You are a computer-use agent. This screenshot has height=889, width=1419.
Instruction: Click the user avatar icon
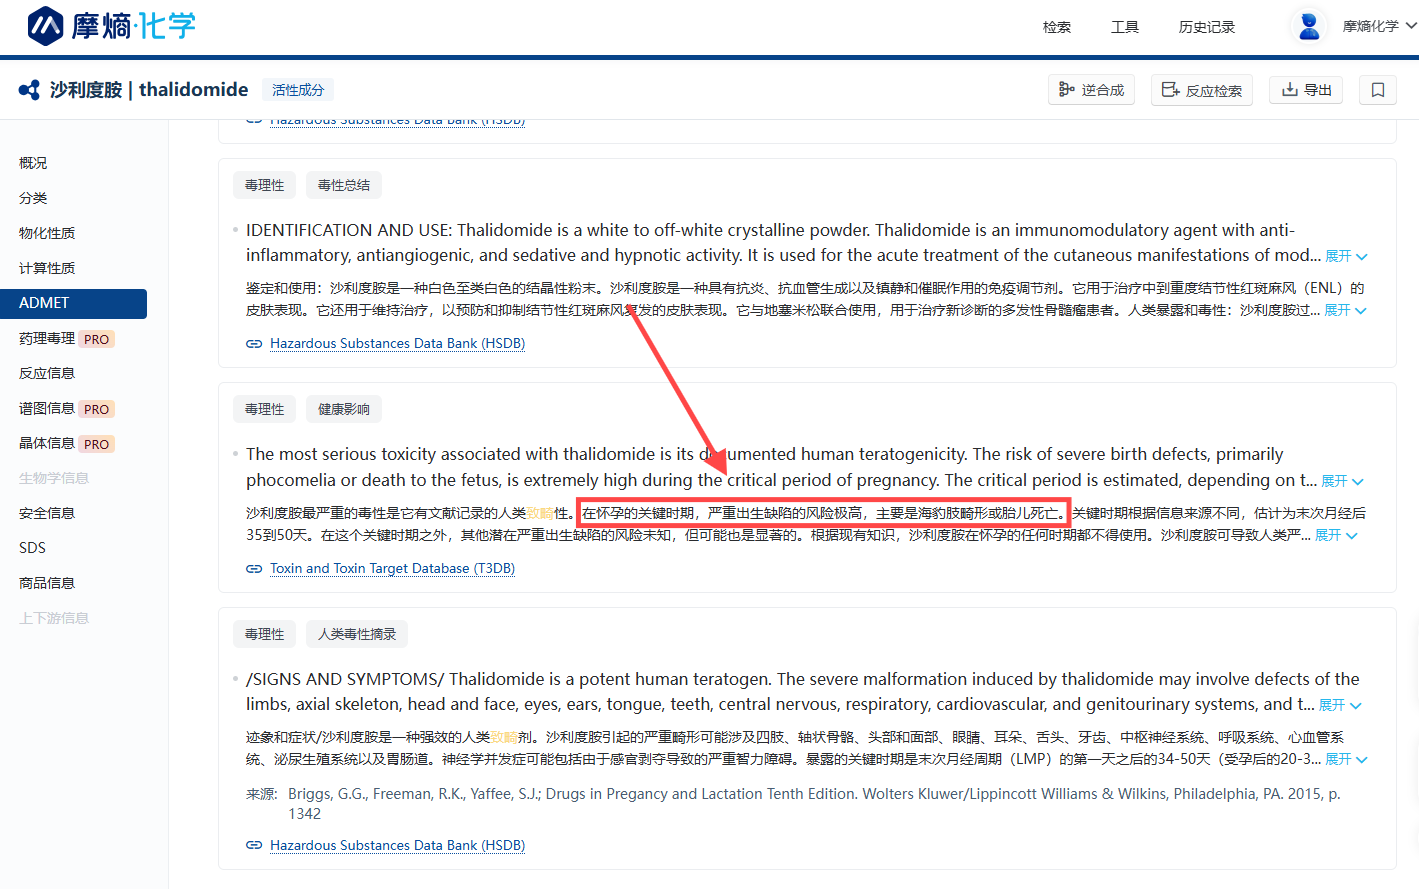pos(1308,26)
